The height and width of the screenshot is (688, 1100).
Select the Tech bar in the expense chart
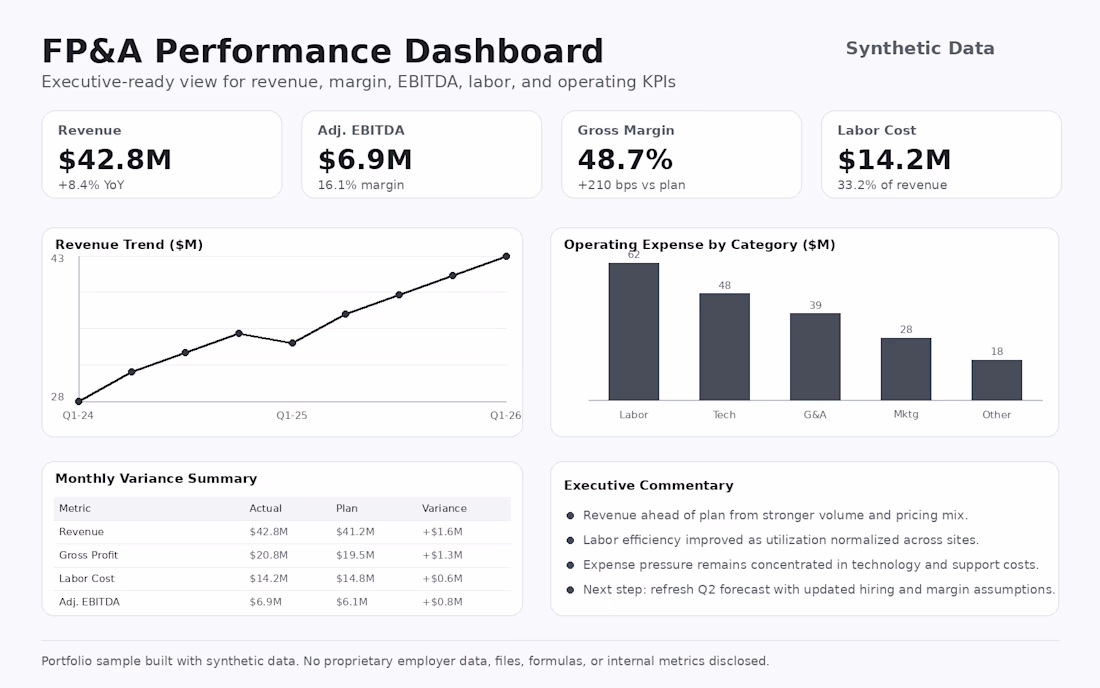725,346
